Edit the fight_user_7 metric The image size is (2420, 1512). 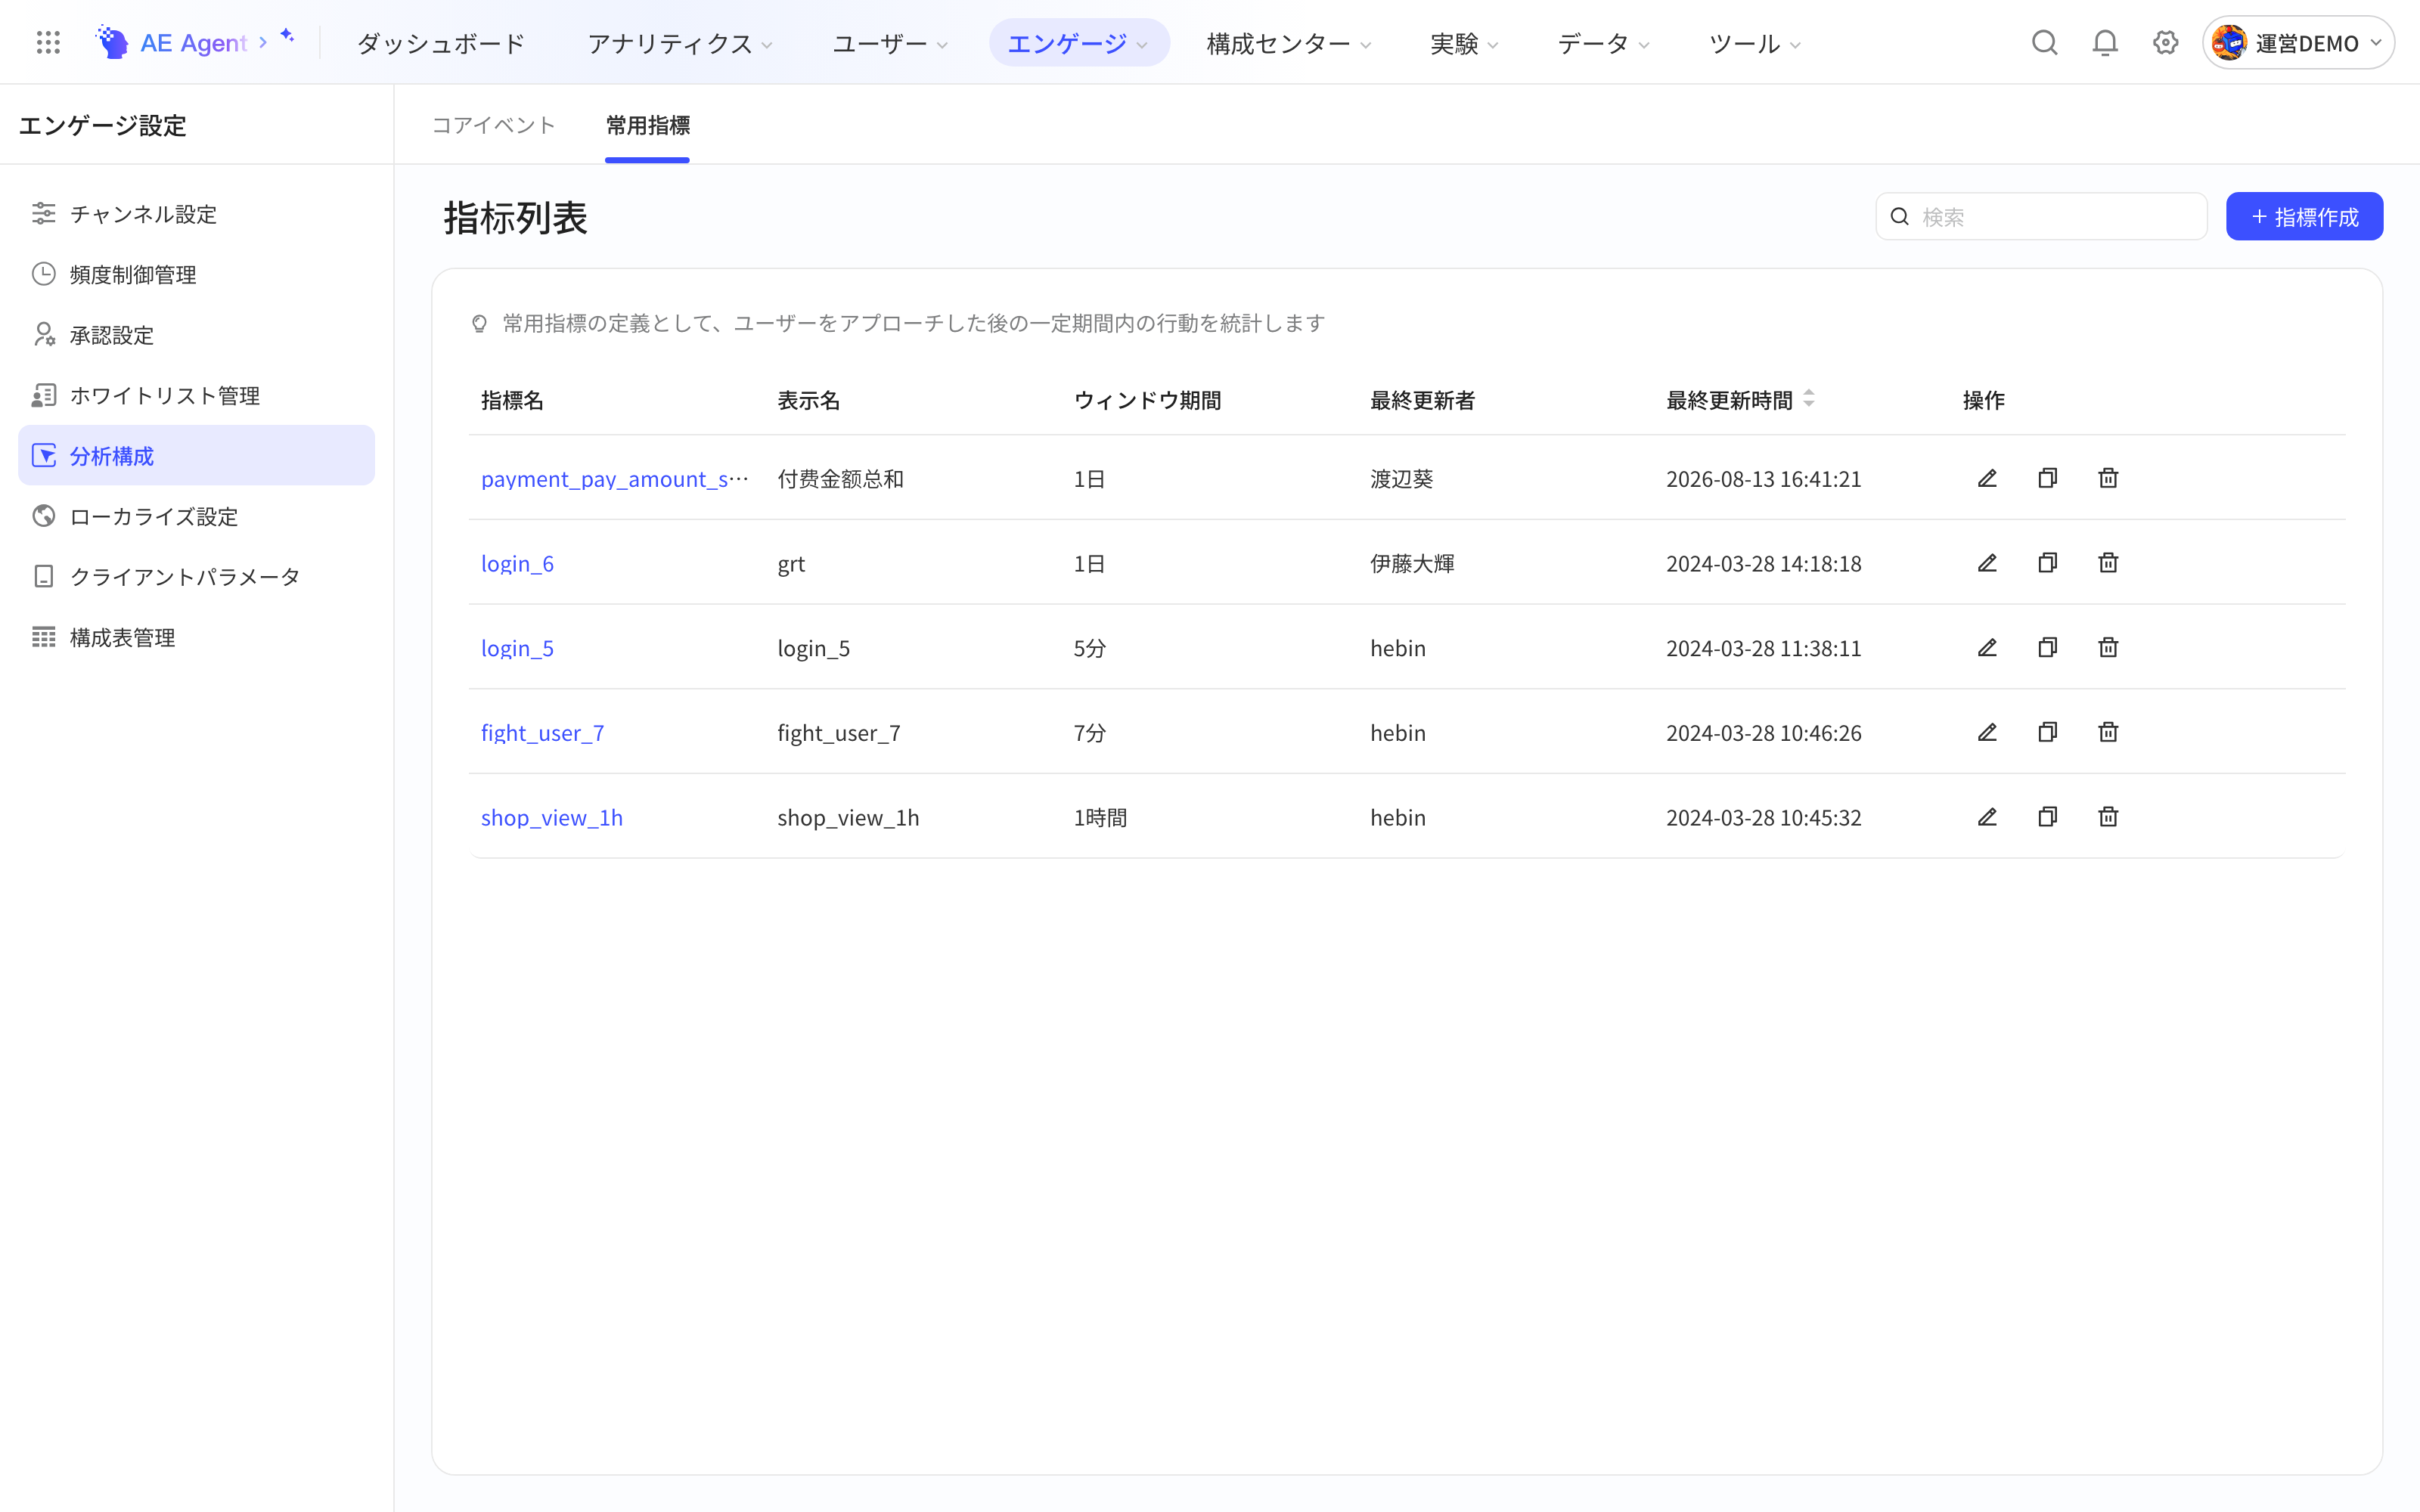[1987, 732]
